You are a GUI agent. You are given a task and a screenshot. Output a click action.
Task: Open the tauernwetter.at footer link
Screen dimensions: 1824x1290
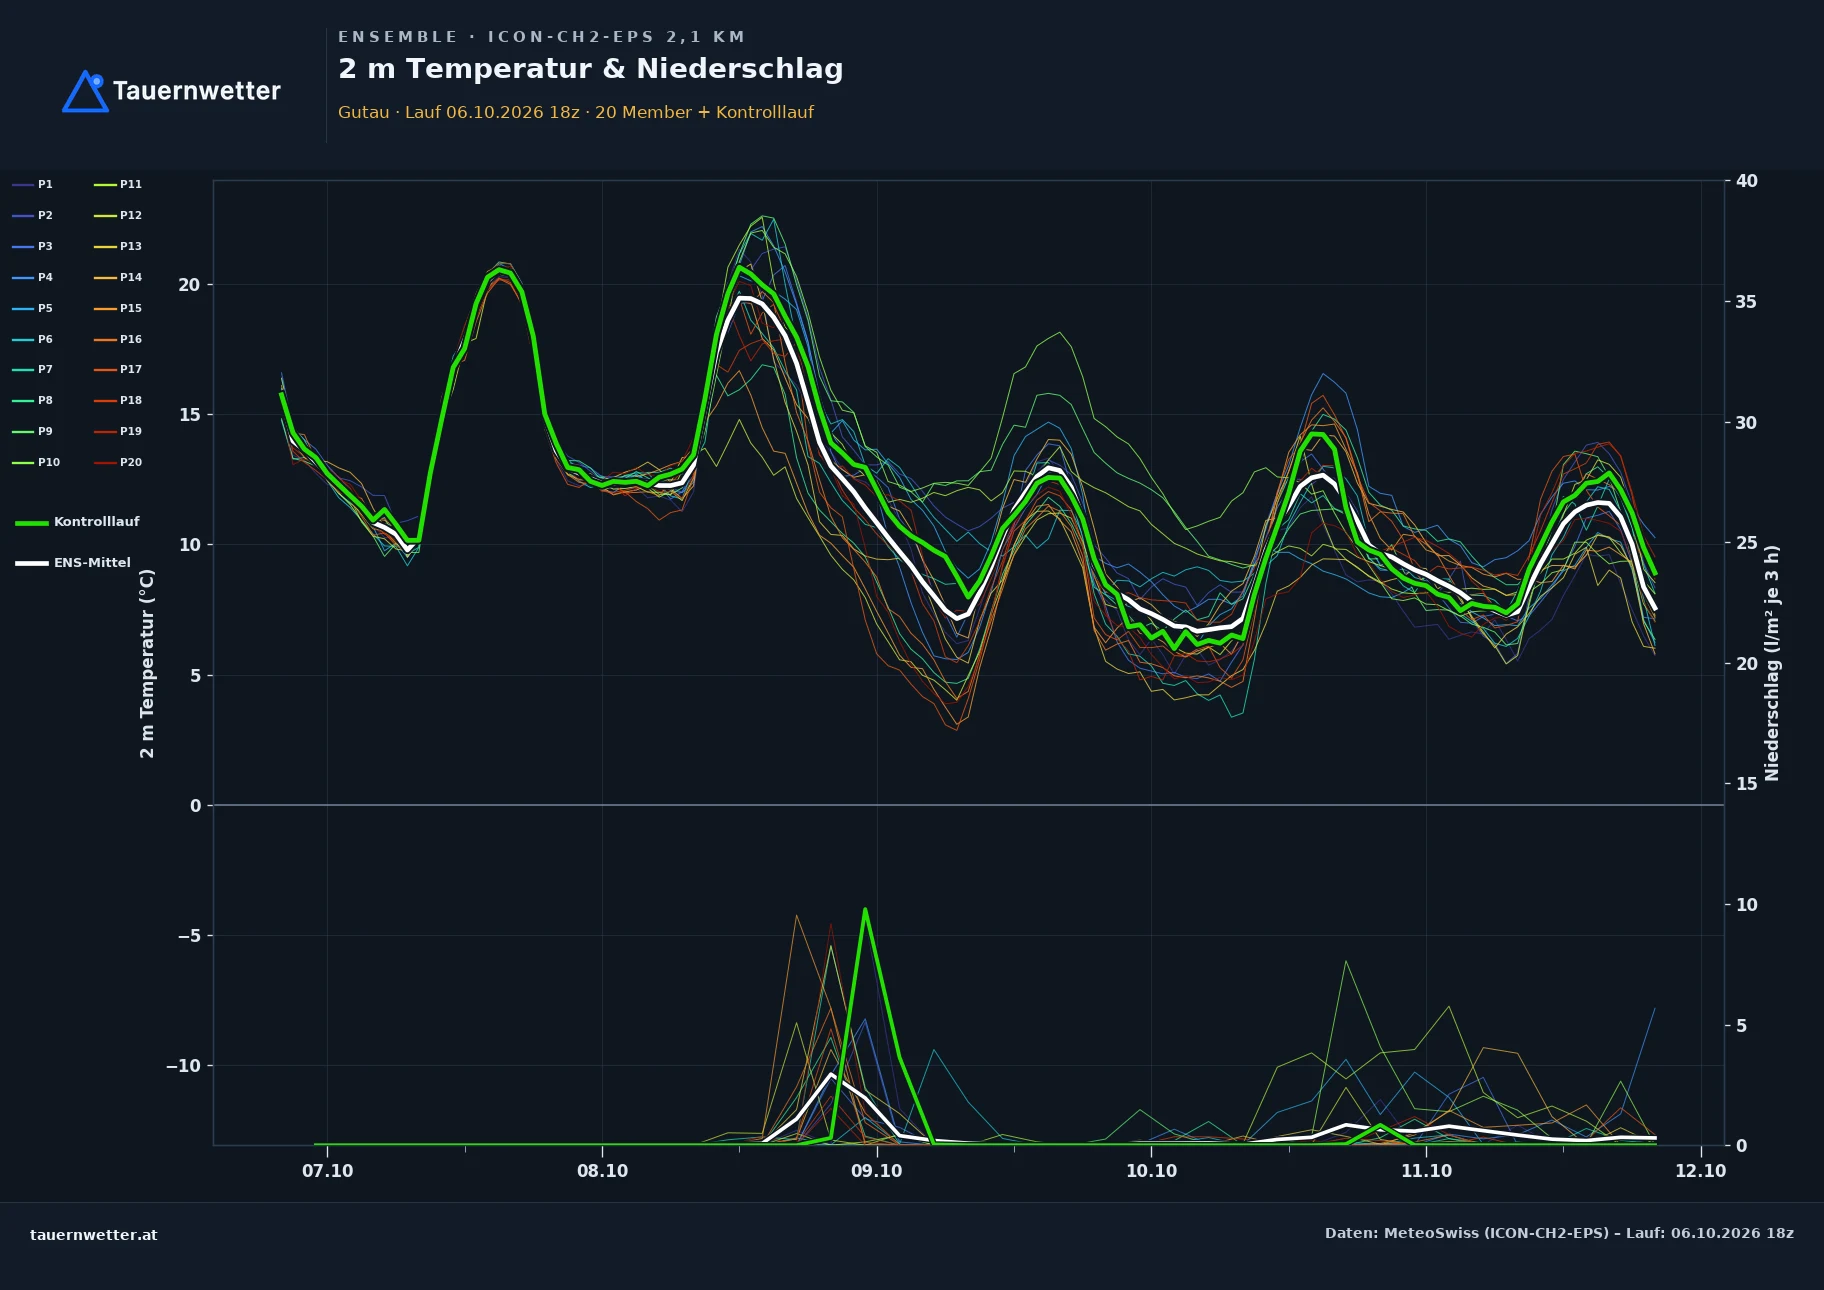(94, 1235)
